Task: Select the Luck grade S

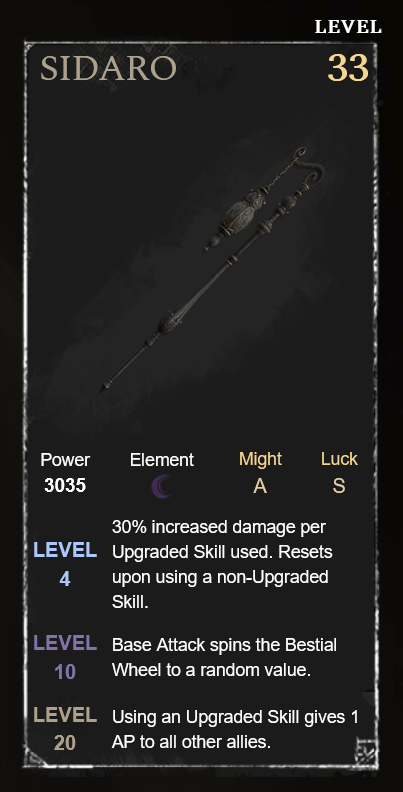Action: (339, 486)
